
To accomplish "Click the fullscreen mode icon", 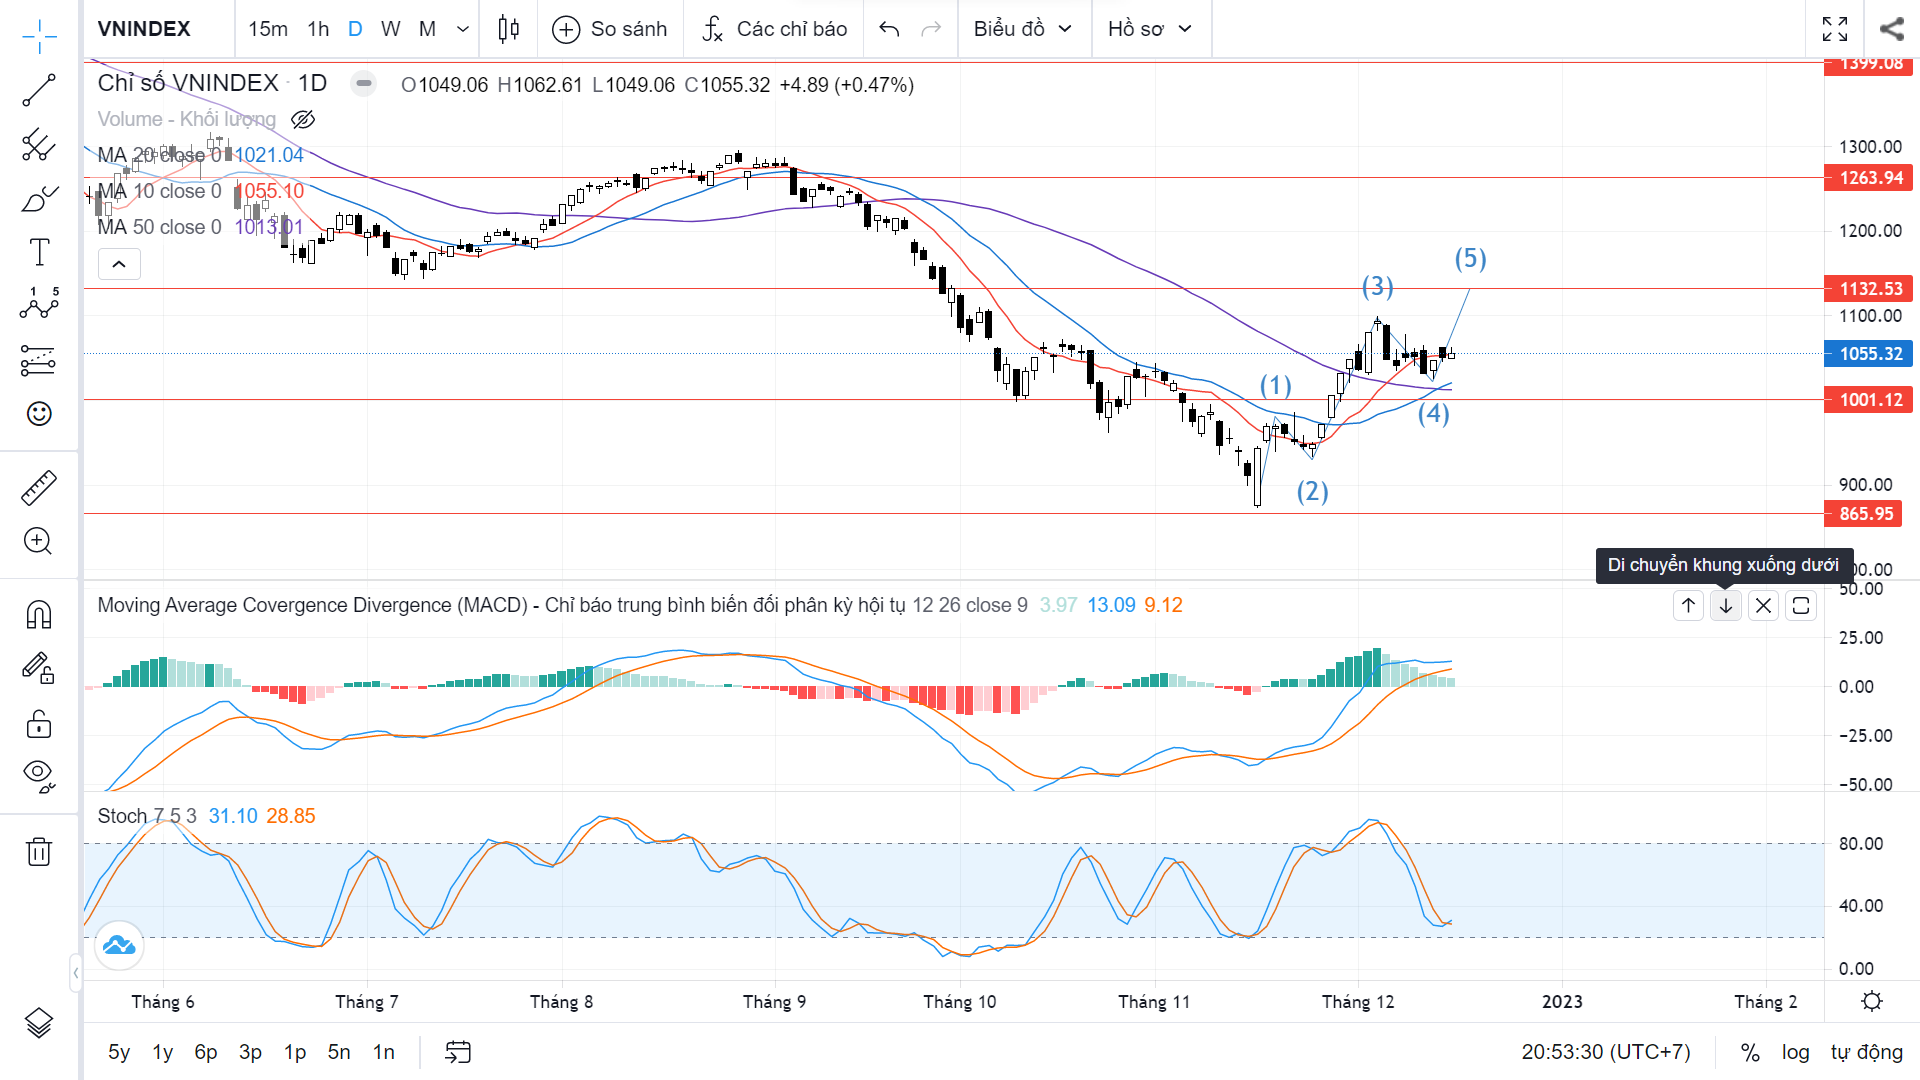I will tap(1835, 29).
